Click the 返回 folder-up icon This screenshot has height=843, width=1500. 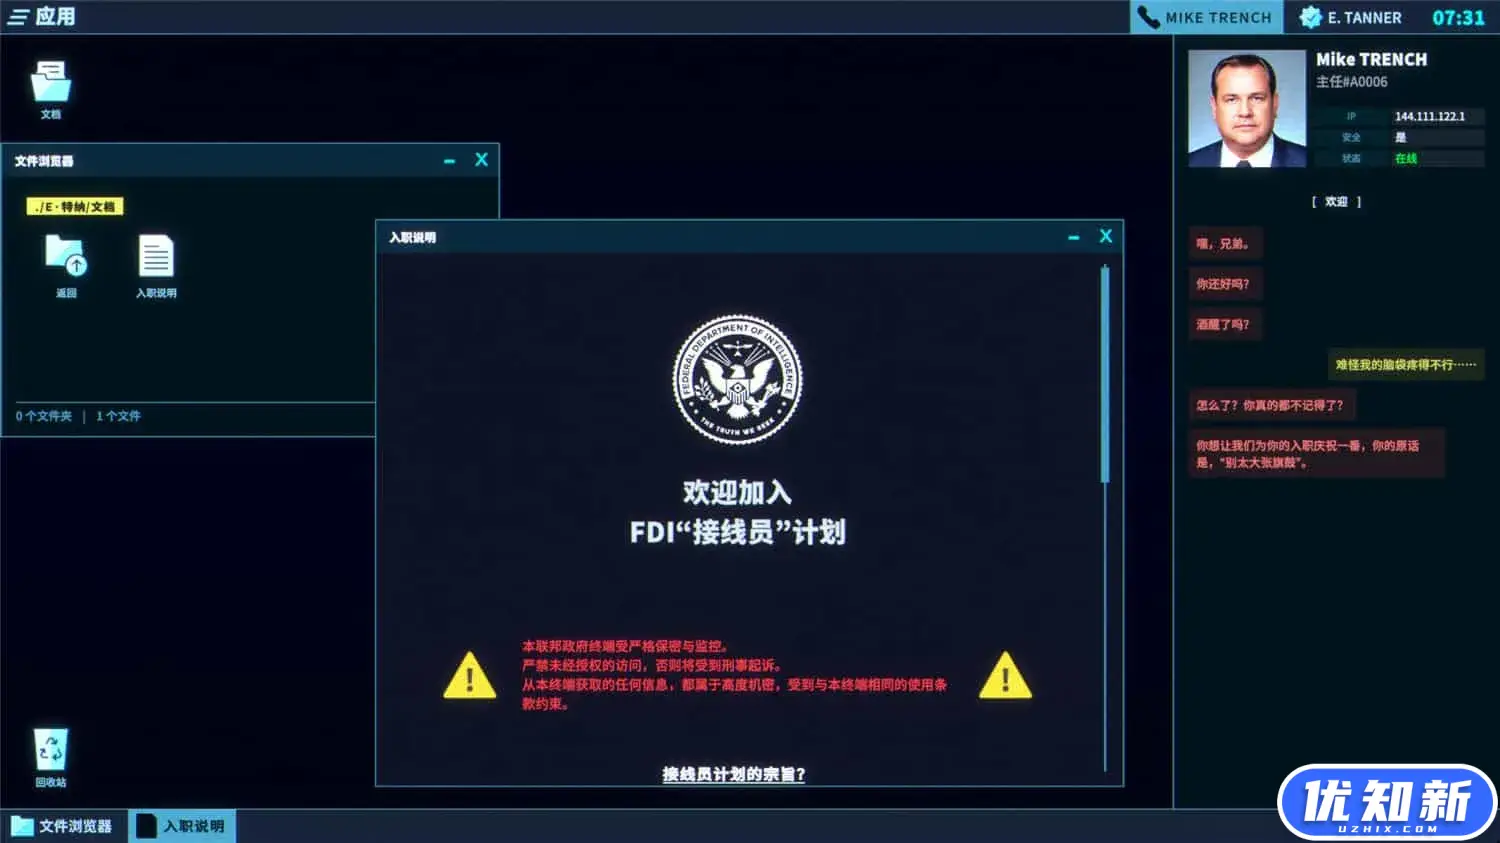66,256
